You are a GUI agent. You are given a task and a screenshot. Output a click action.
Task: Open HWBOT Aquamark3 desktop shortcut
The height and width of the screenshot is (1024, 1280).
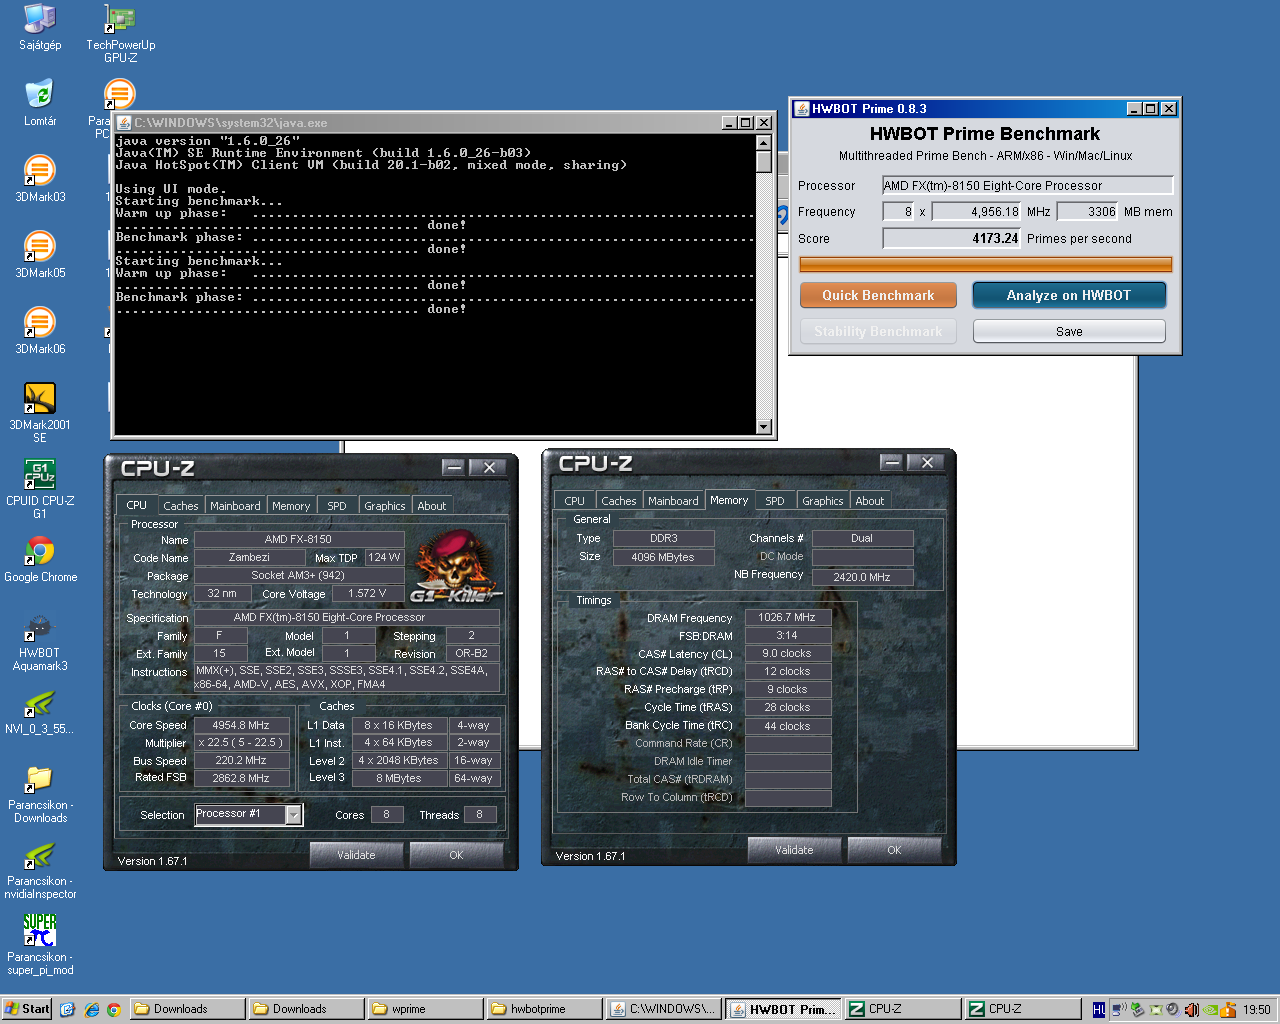pyautogui.click(x=40, y=641)
